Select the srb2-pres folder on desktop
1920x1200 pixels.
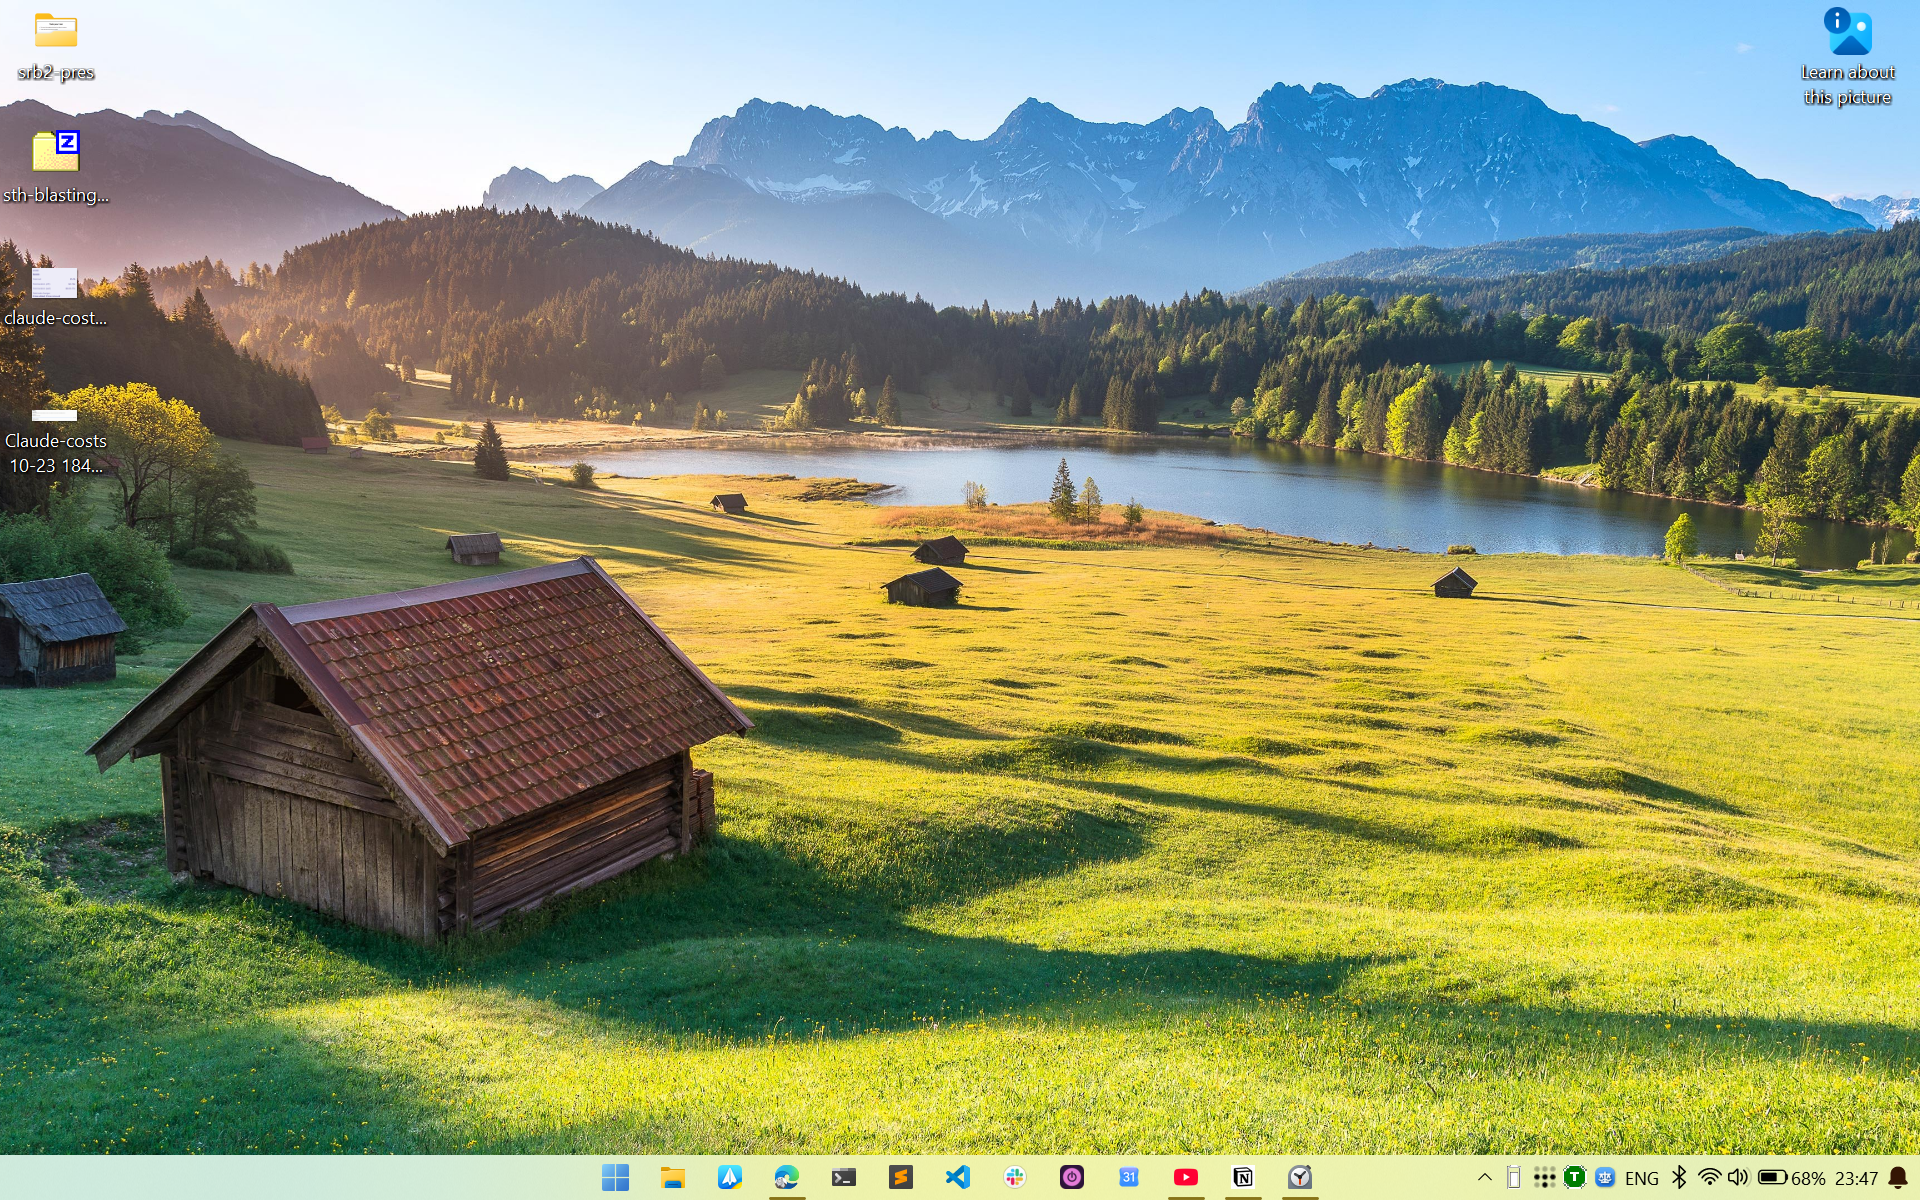[x=56, y=47]
